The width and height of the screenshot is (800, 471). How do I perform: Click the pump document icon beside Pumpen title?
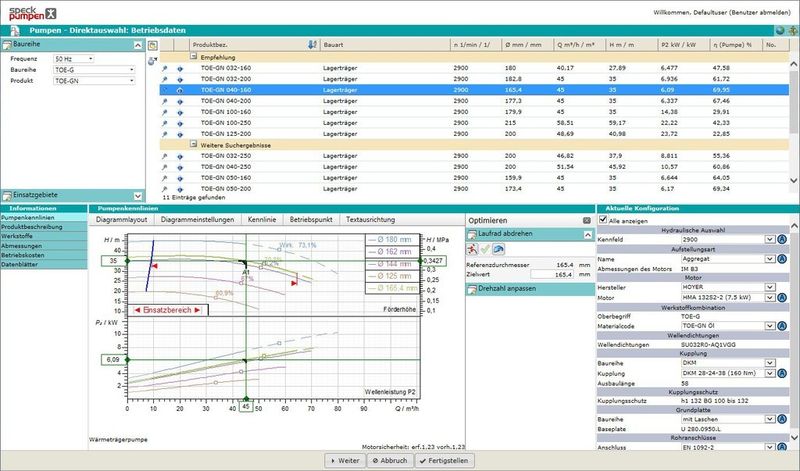[15, 31]
